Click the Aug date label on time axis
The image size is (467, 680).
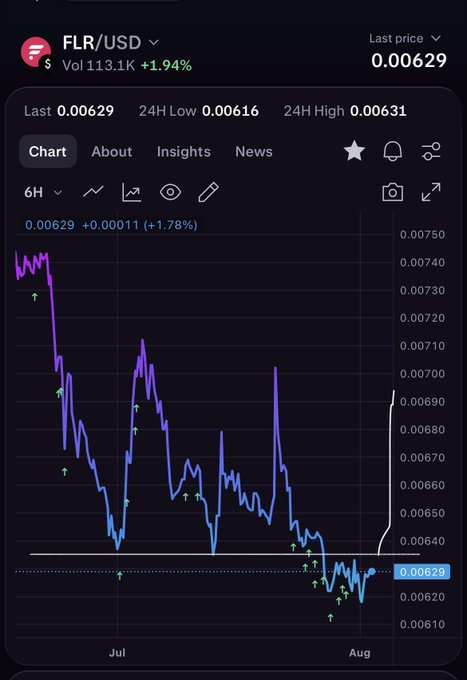click(x=360, y=653)
